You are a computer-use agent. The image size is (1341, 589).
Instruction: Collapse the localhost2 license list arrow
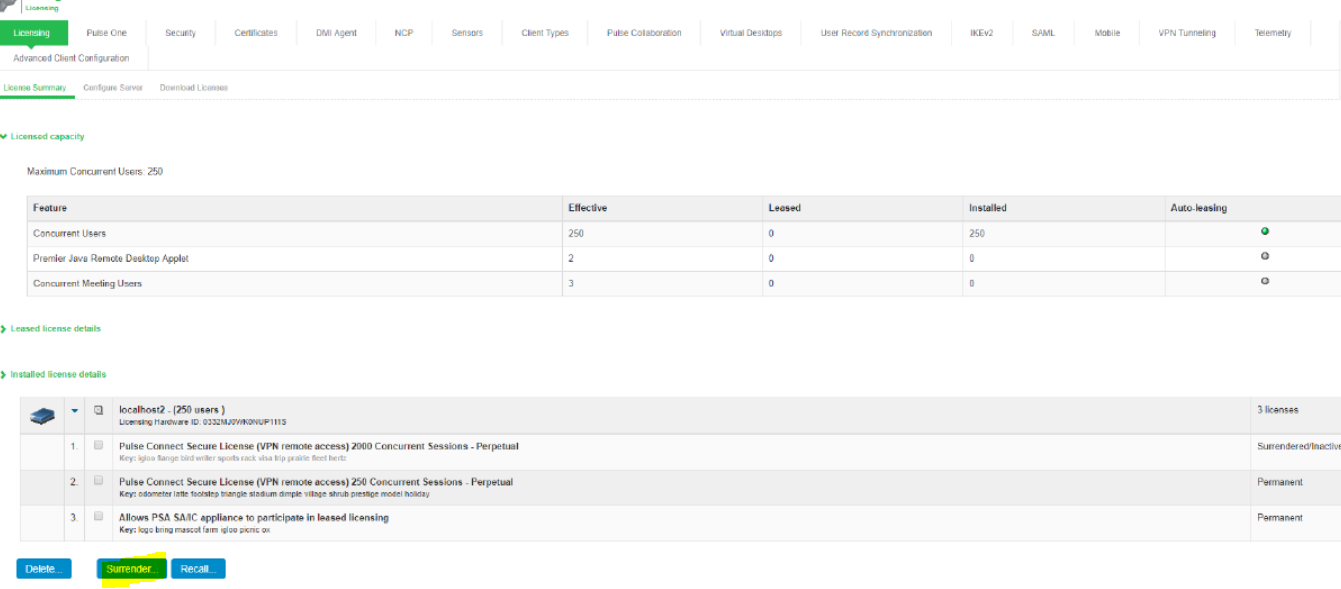coord(74,410)
